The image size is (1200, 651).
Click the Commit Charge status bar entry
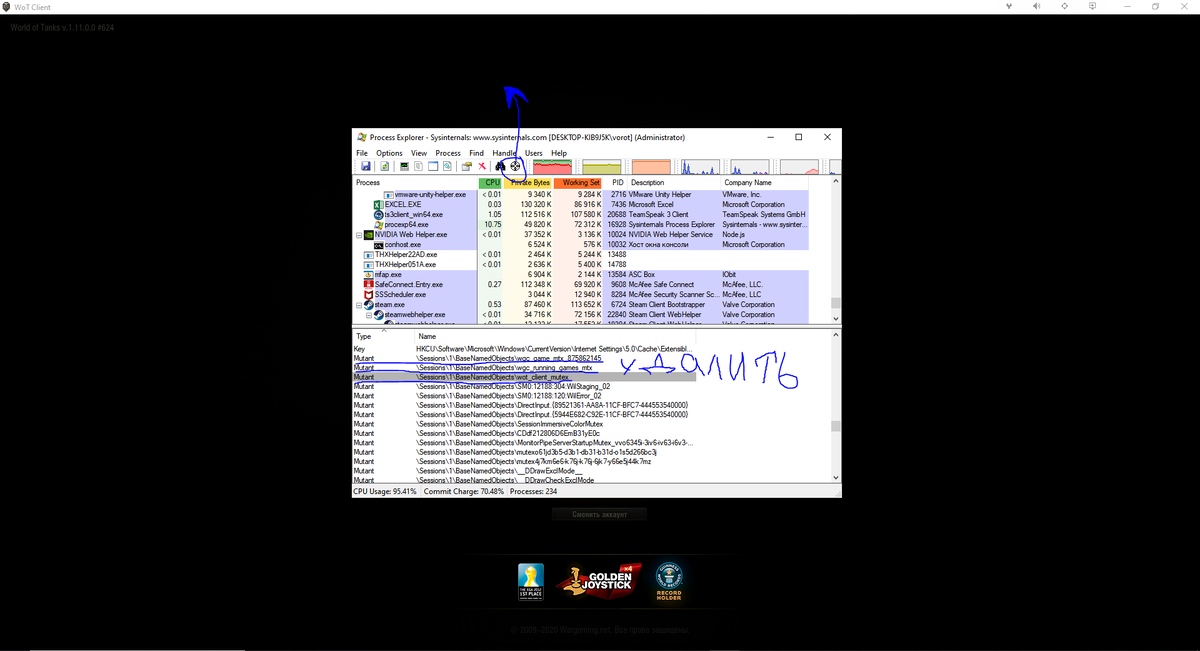[464, 492]
